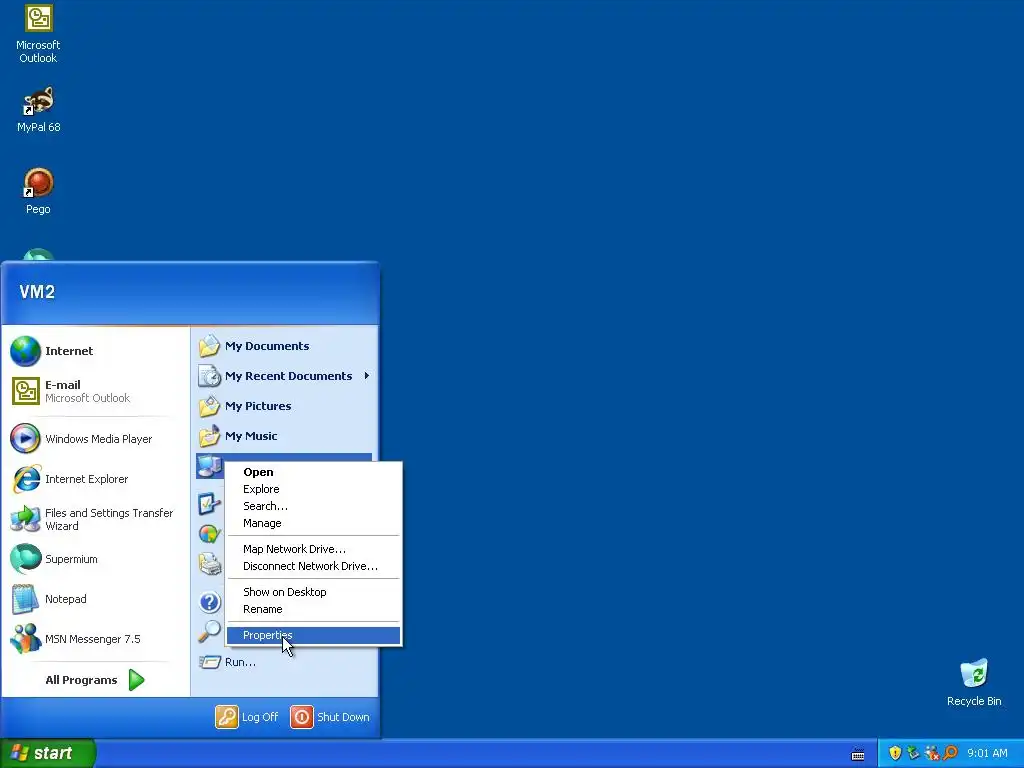Click the My Computer icon
Viewport: 1024px width, 768px height.
(210, 466)
